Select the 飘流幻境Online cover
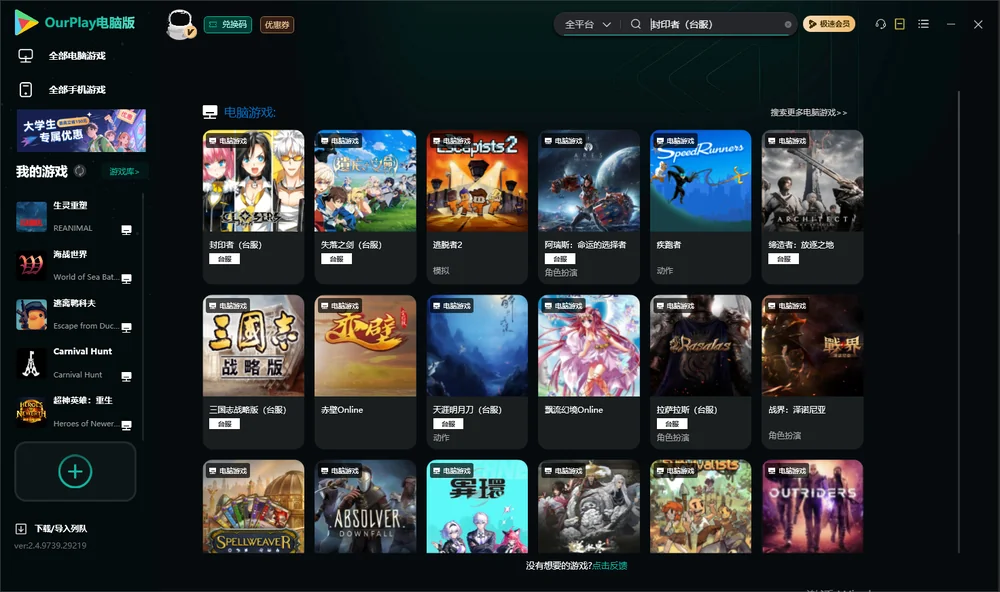Screen dimensions: 1000x592 point(589,346)
